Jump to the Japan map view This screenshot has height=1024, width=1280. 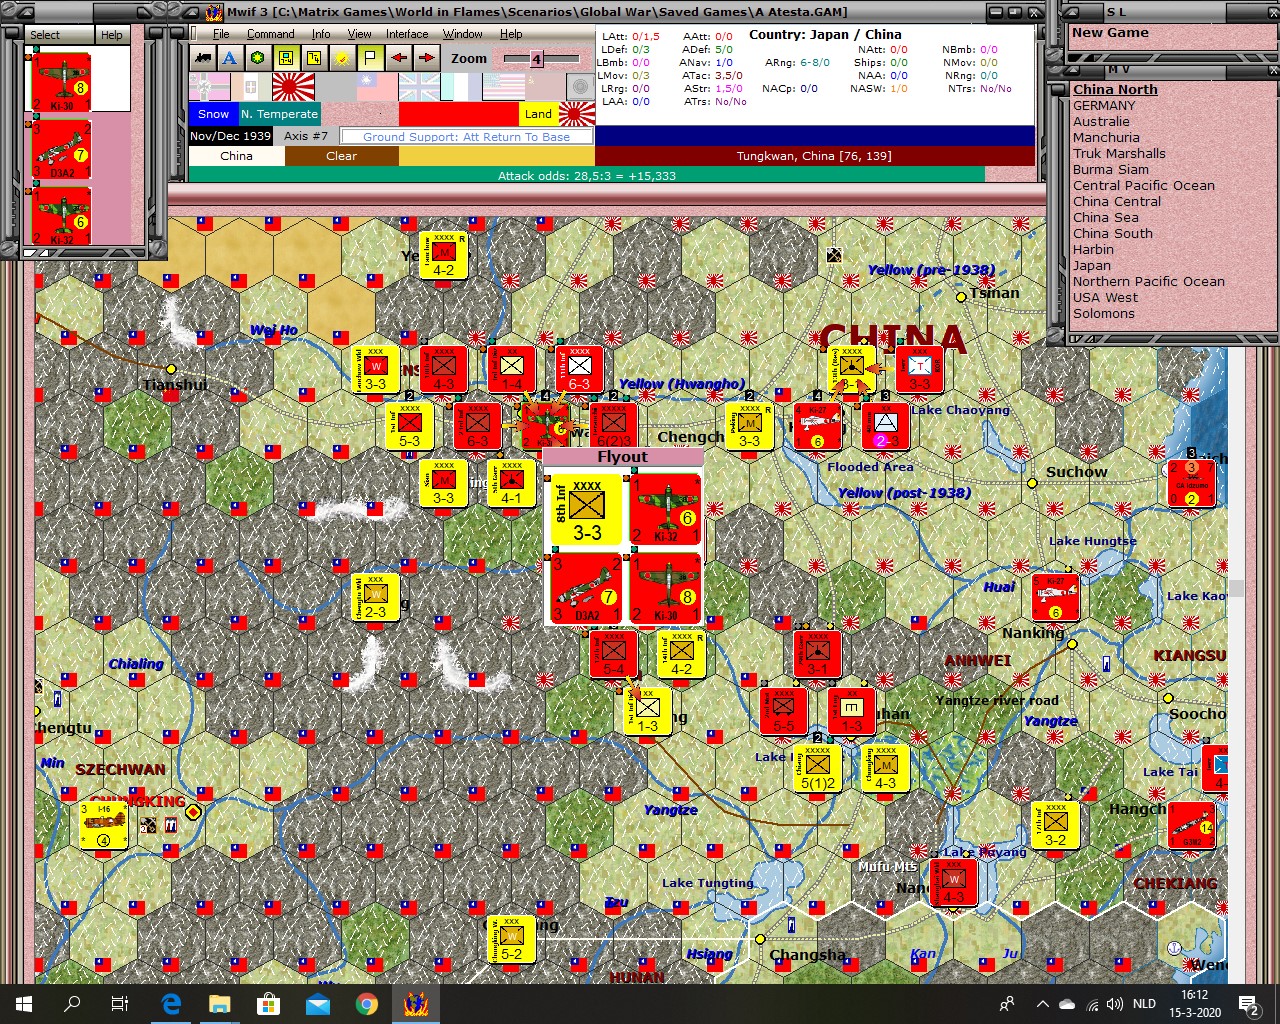point(1092,266)
